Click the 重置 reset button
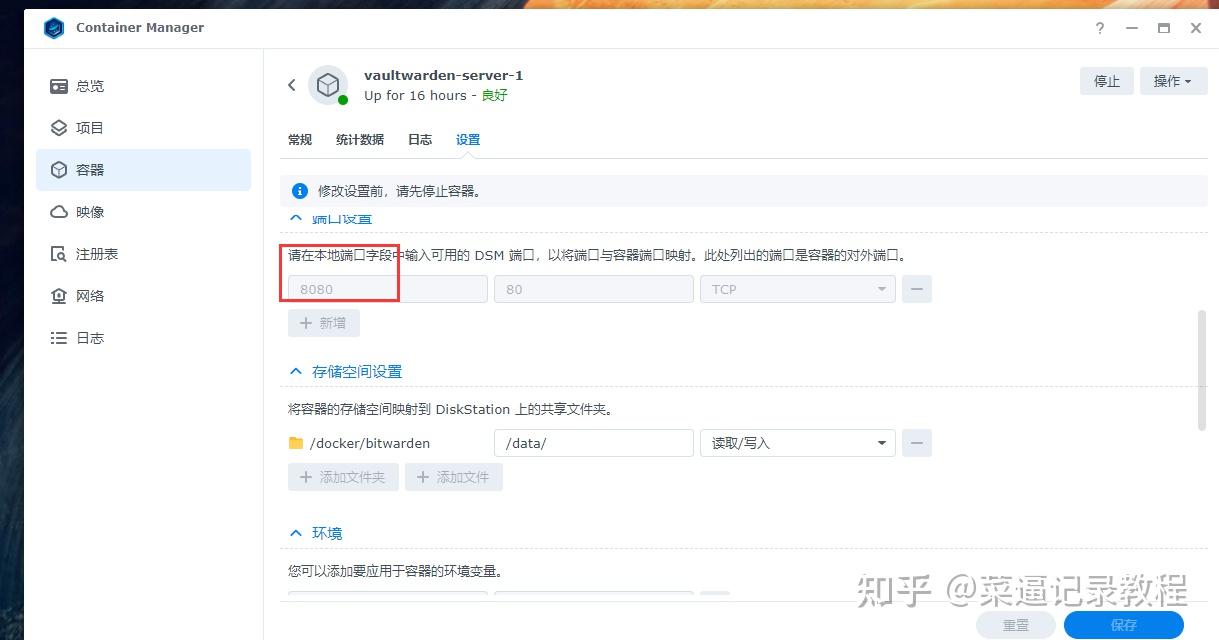Screen dimensions: 1219x640 tap(1015, 625)
